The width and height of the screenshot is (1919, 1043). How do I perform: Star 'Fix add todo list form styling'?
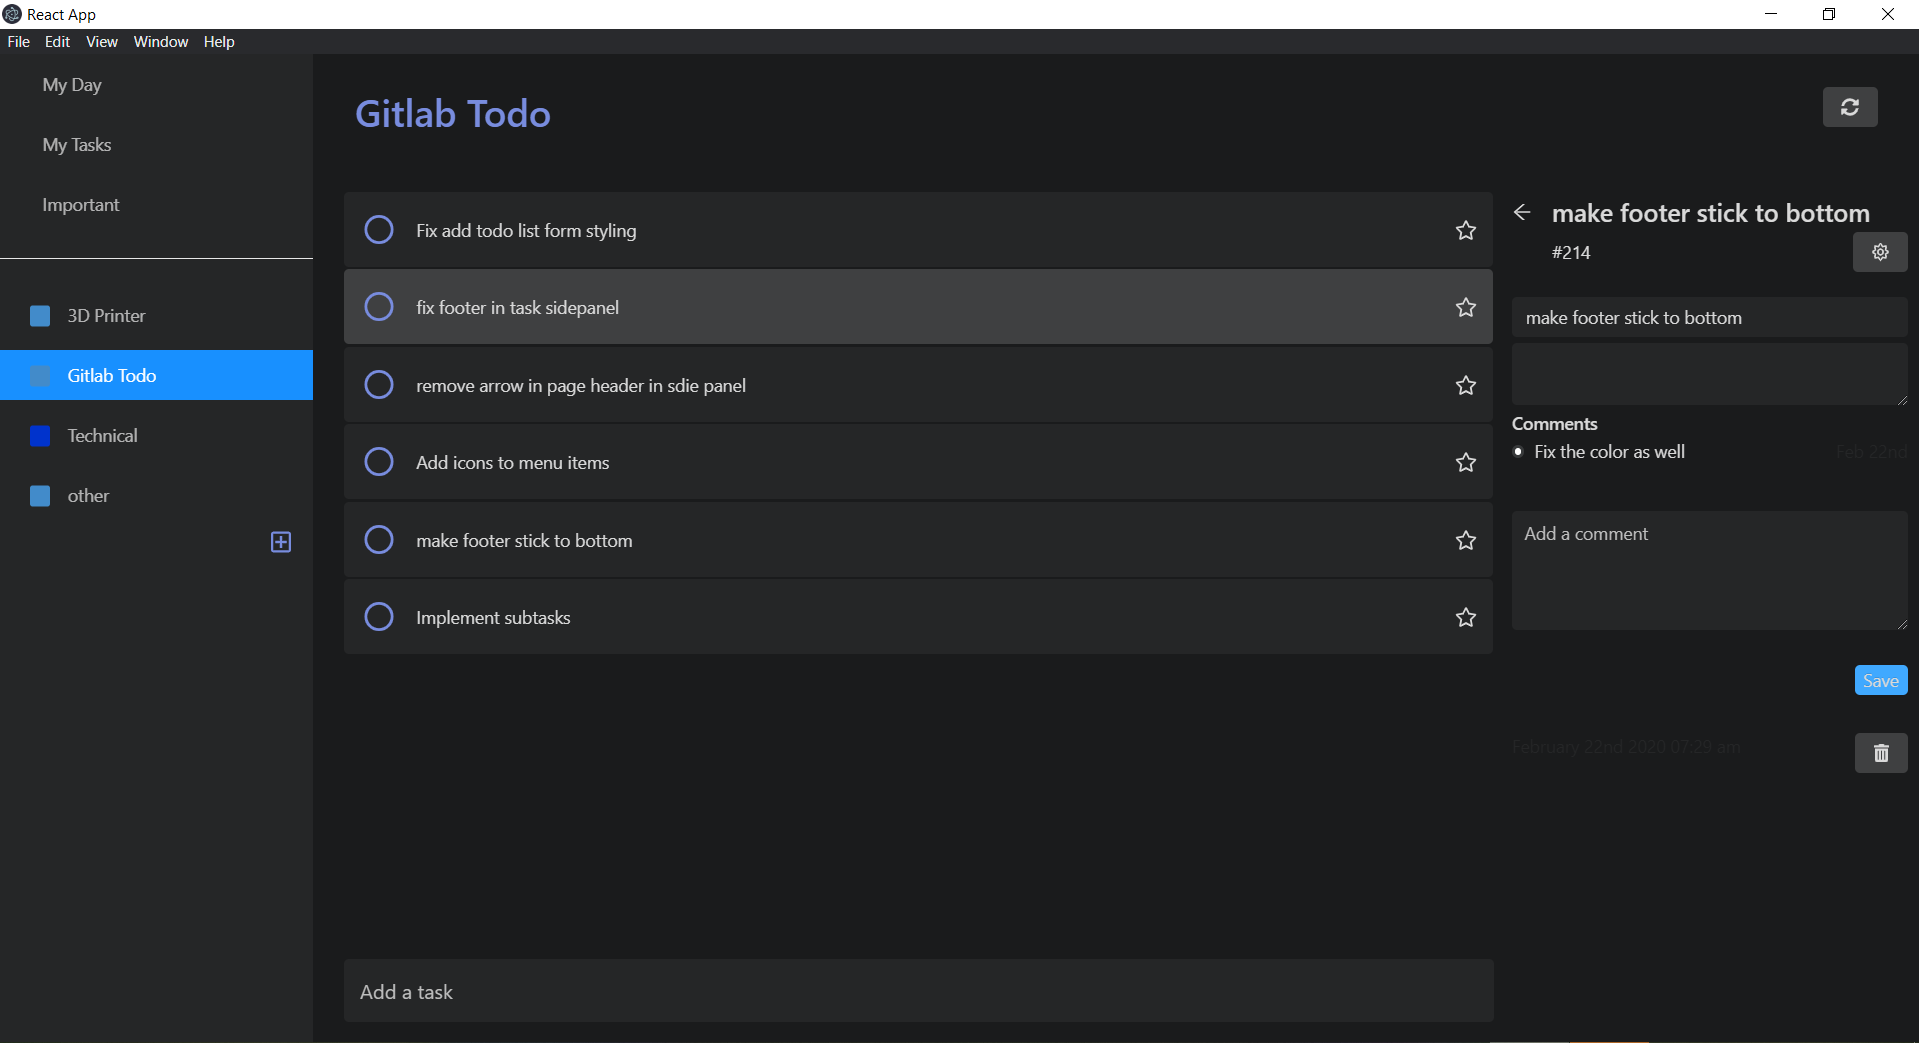[1466, 230]
